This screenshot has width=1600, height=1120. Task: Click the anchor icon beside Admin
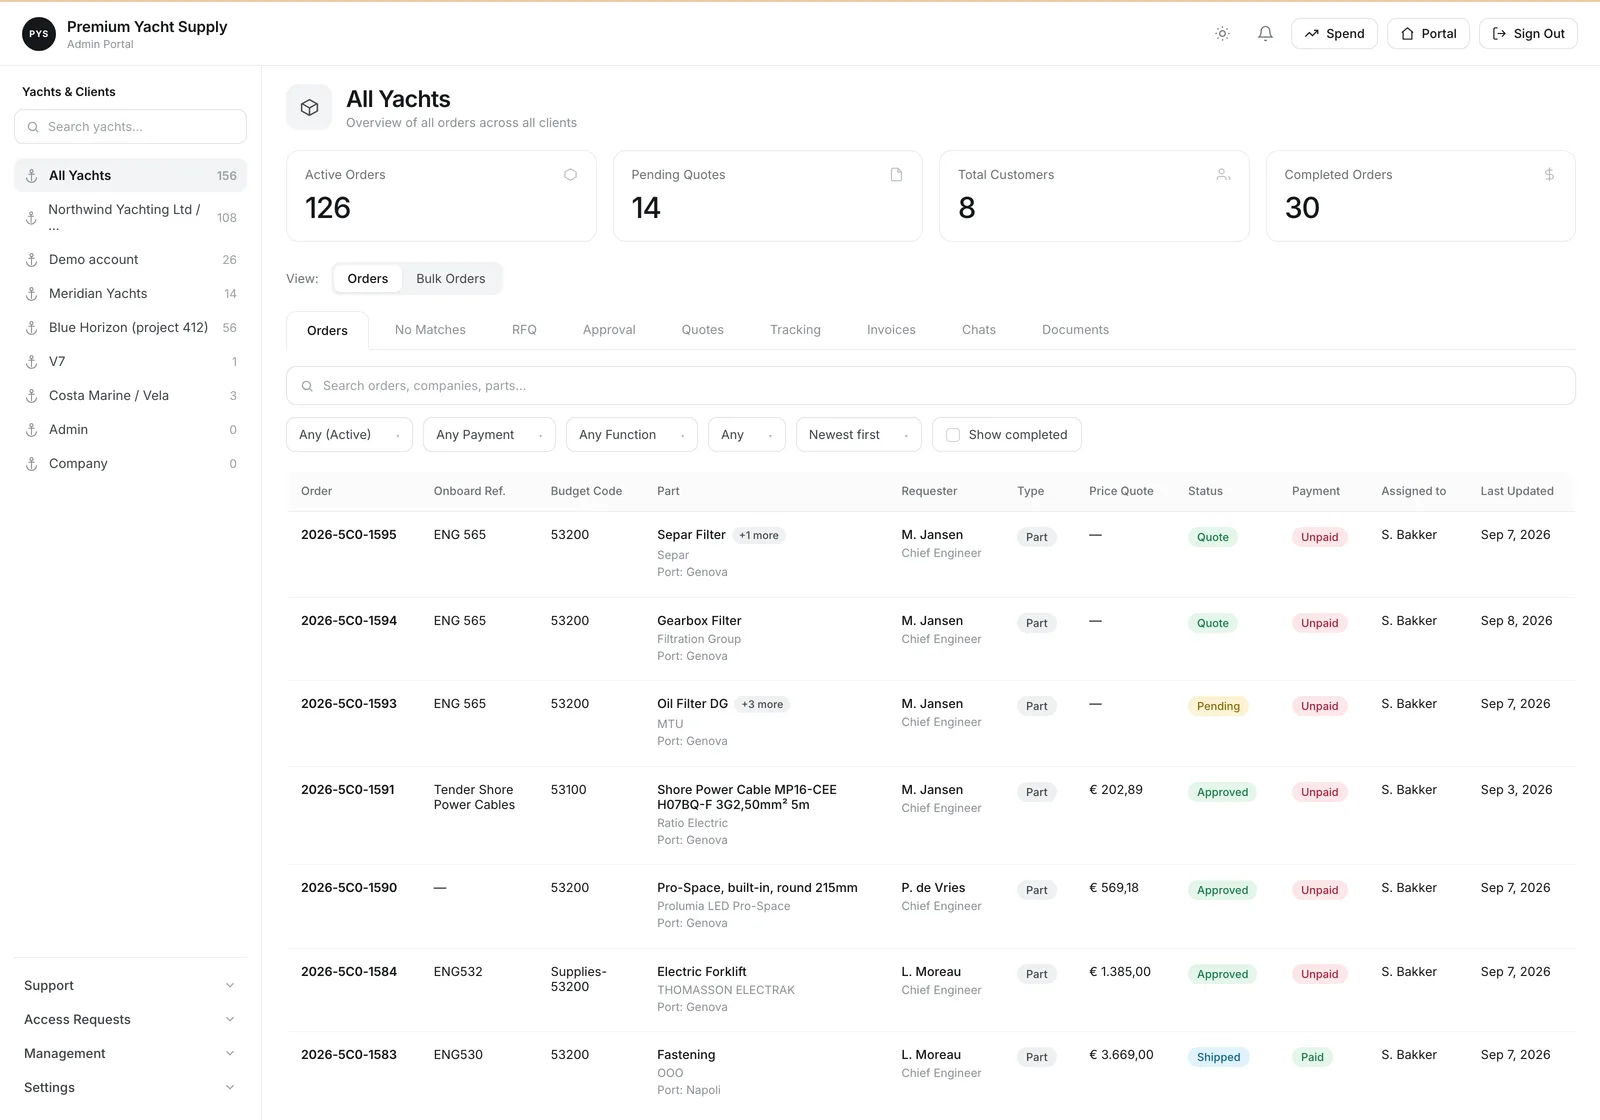pyautogui.click(x=31, y=430)
